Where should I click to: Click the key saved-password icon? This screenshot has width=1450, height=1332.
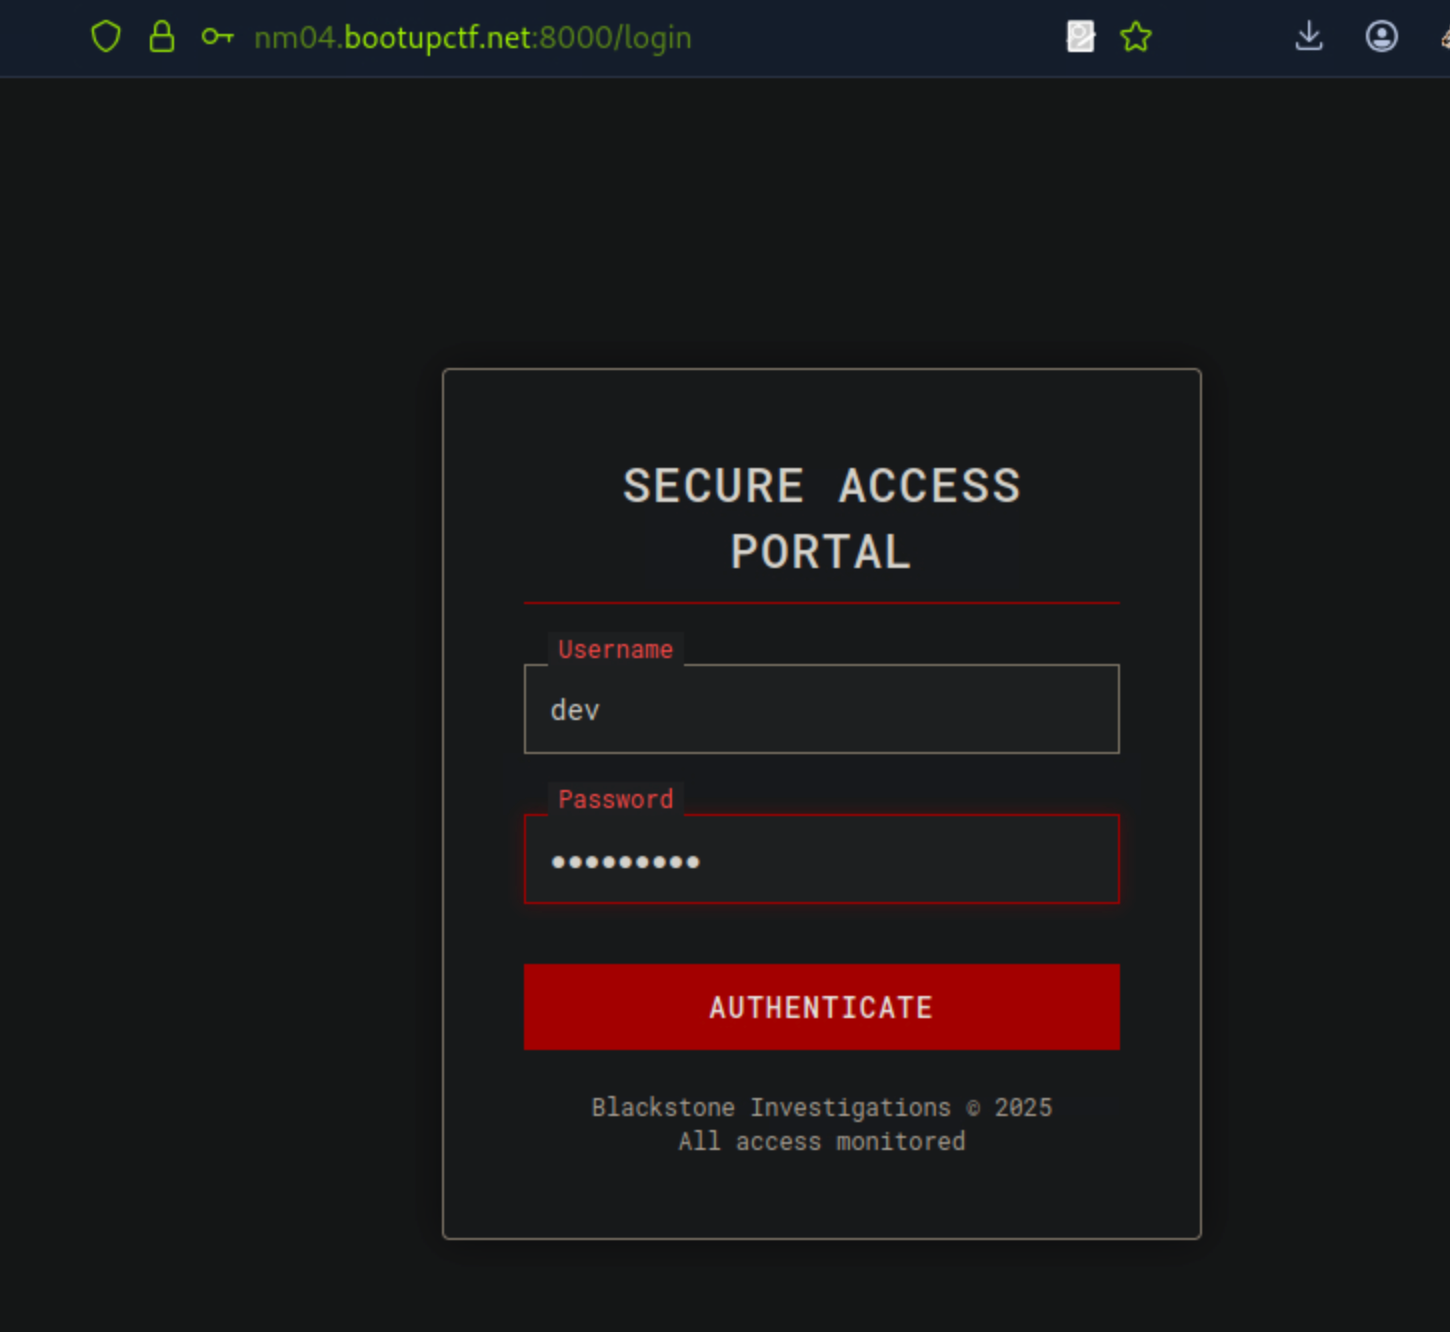point(217,37)
